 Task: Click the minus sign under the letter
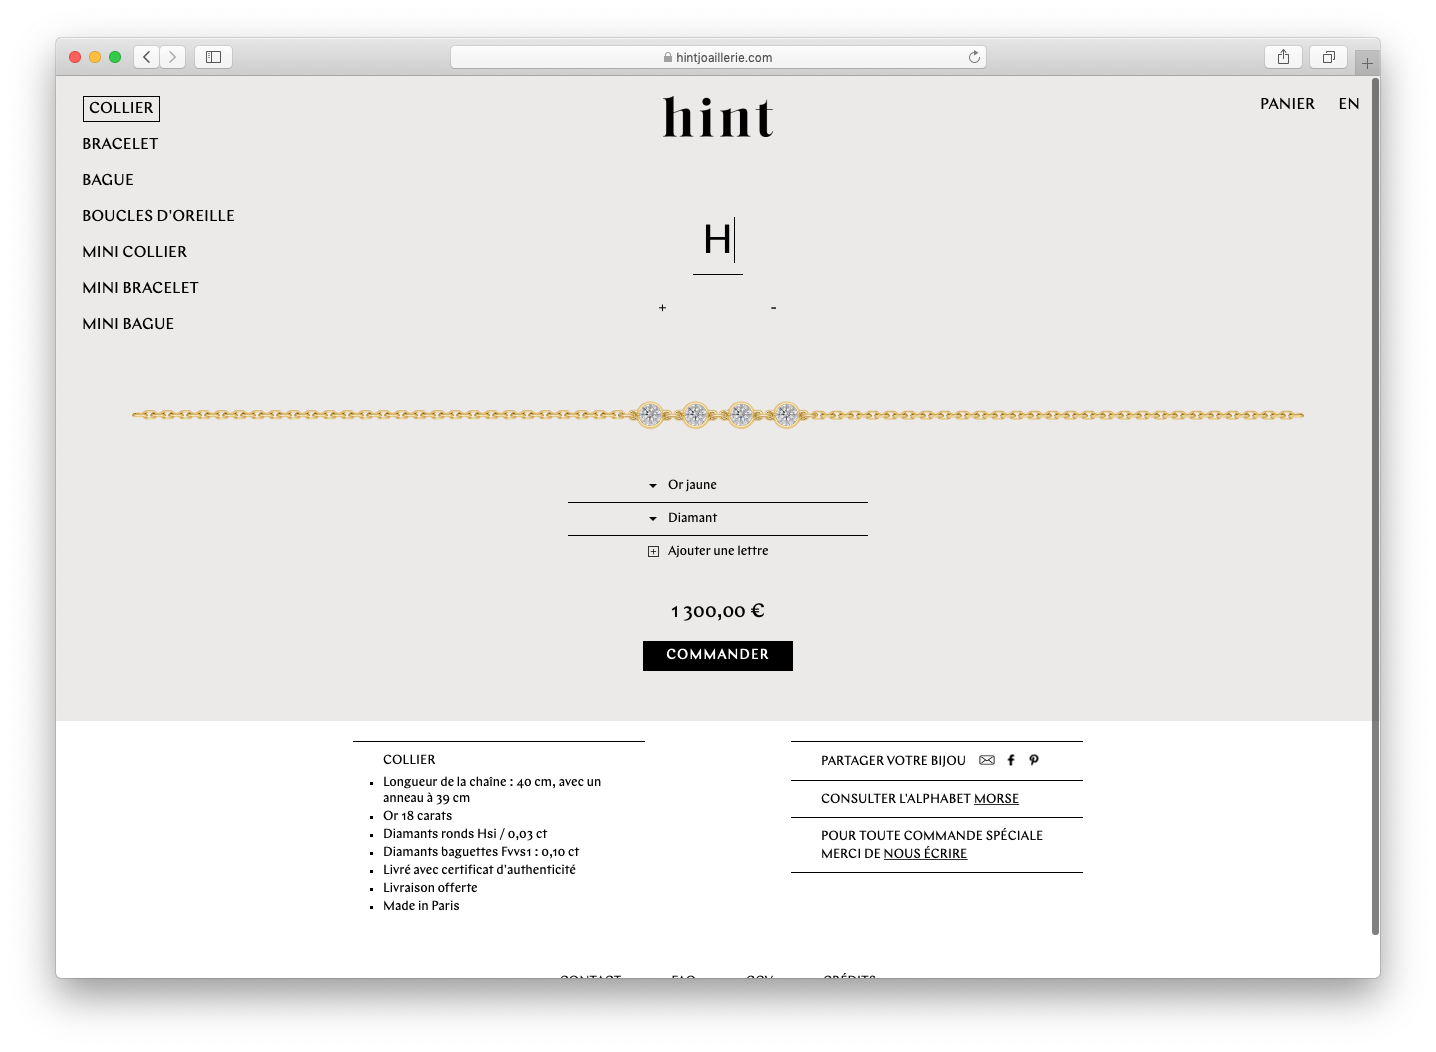774,308
